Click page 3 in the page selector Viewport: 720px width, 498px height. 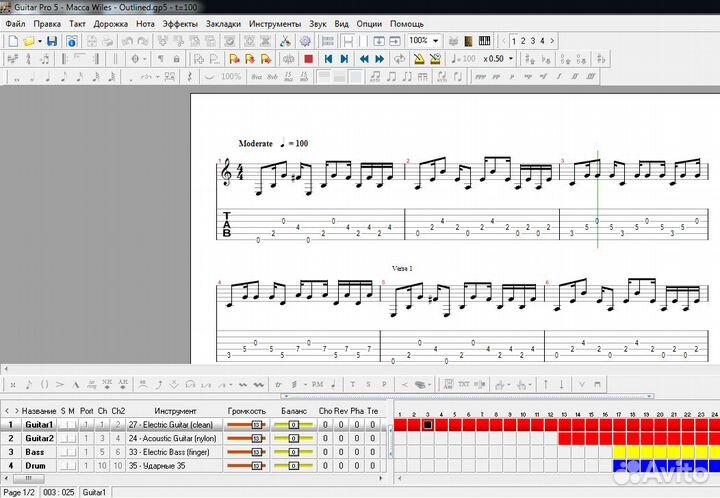tap(534, 41)
